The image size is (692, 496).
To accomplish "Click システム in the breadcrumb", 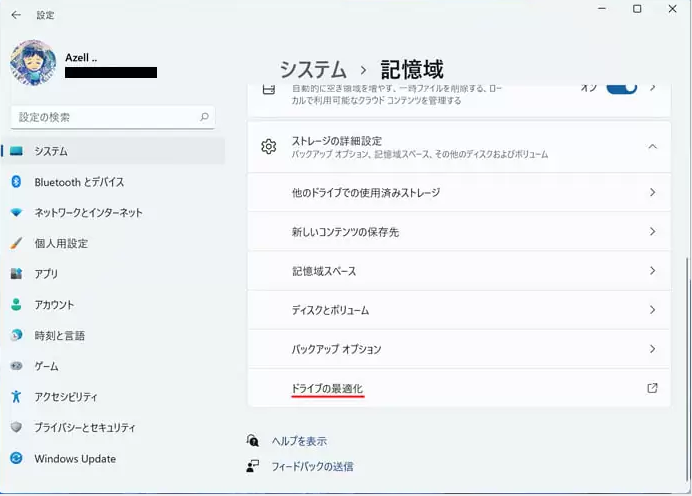I will [313, 70].
